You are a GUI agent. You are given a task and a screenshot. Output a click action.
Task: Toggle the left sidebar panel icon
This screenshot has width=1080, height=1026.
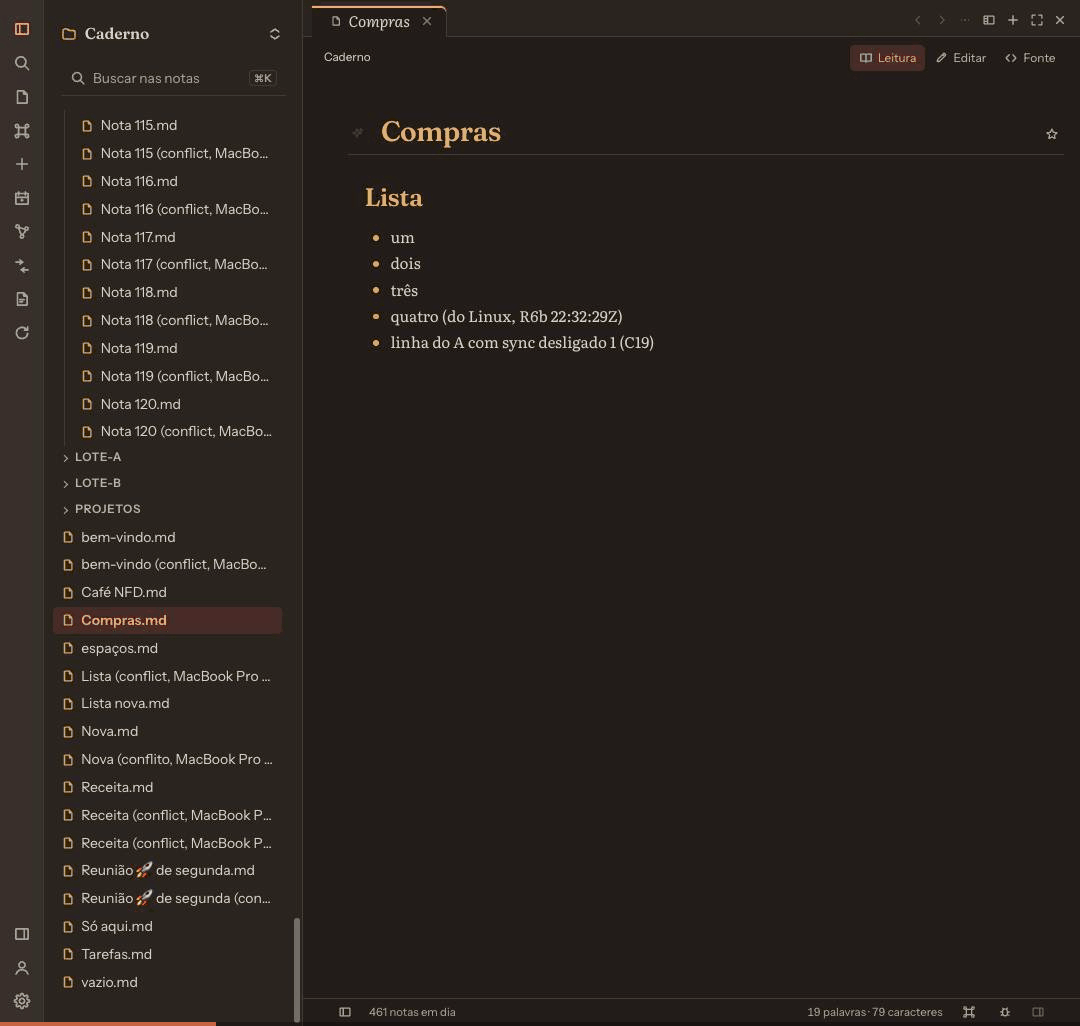[x=22, y=29]
